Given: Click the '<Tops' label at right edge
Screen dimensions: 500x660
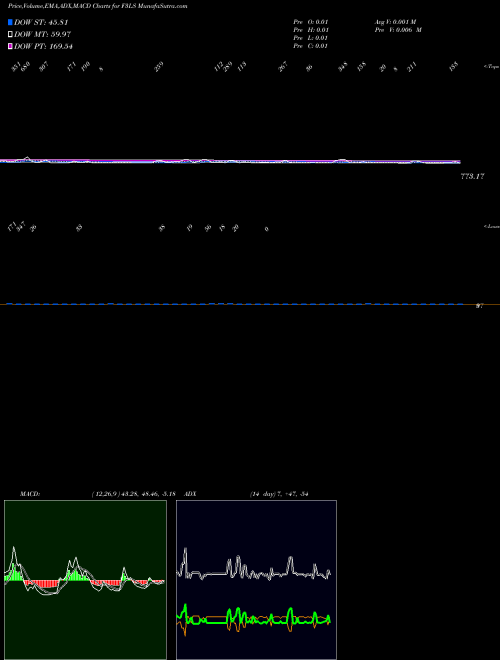Looking at the screenshot, I should pos(492,67).
